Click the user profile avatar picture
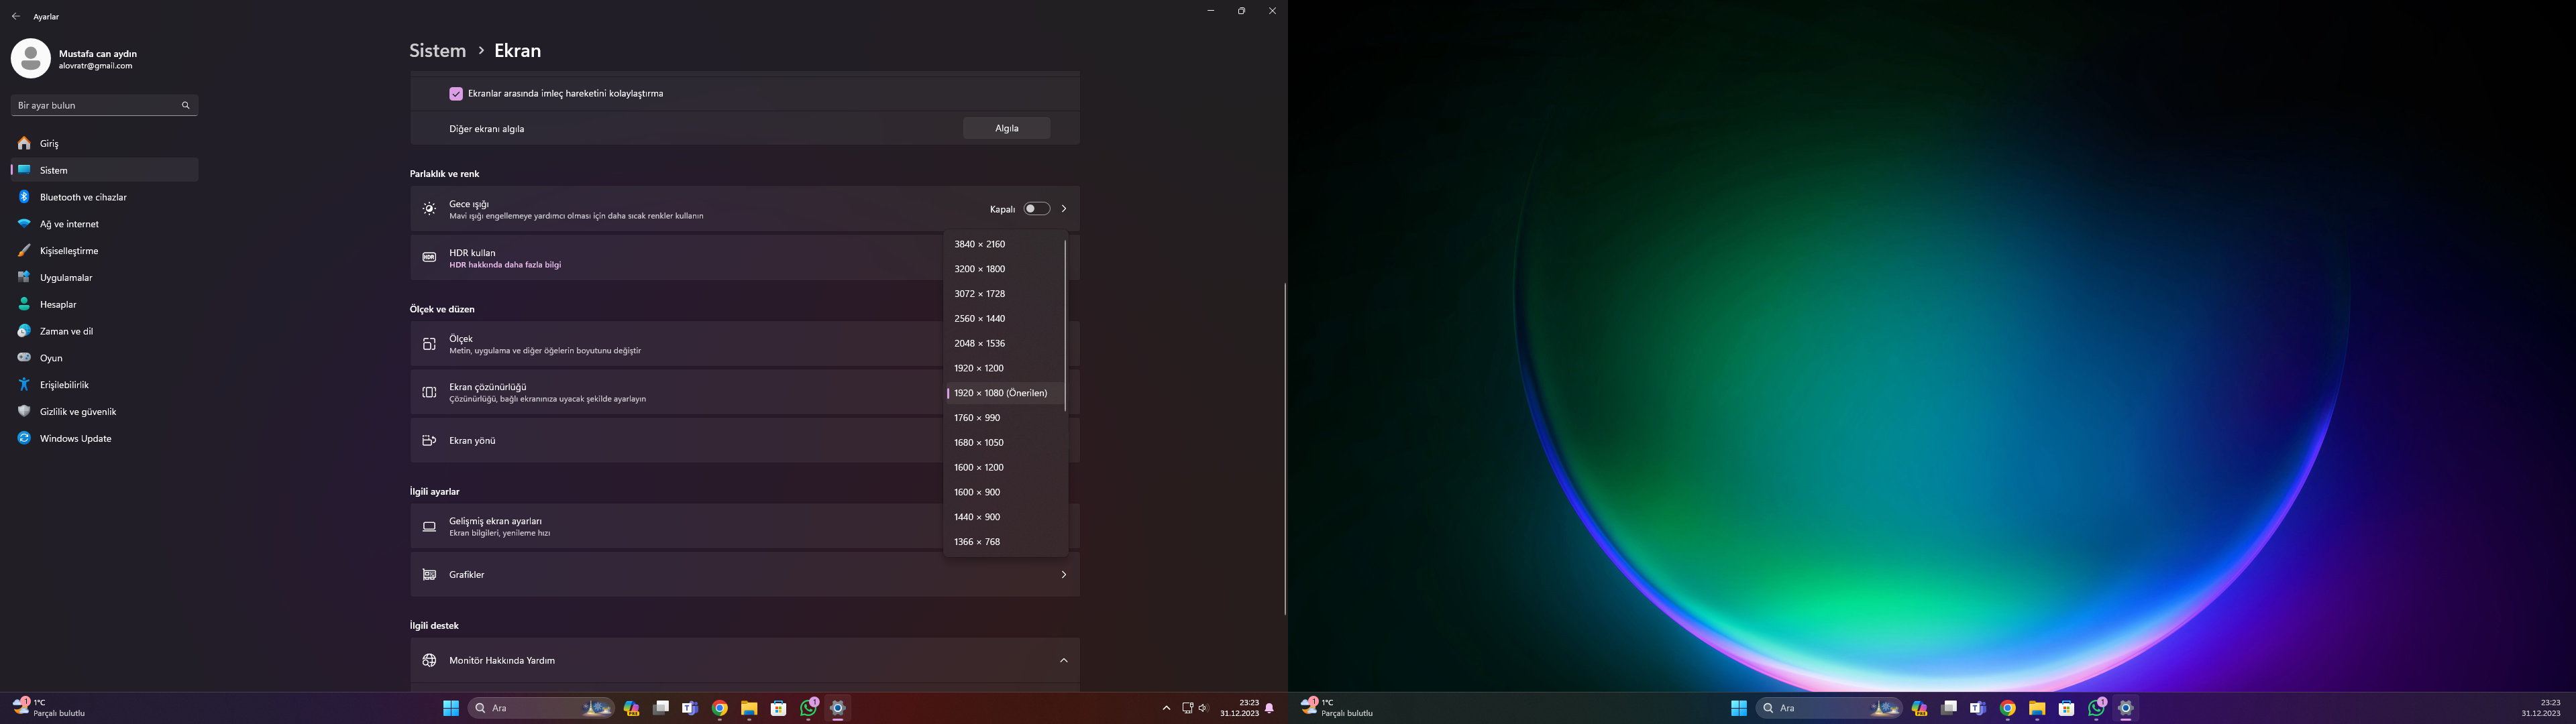Viewport: 2576px width, 724px height. pos(31,59)
